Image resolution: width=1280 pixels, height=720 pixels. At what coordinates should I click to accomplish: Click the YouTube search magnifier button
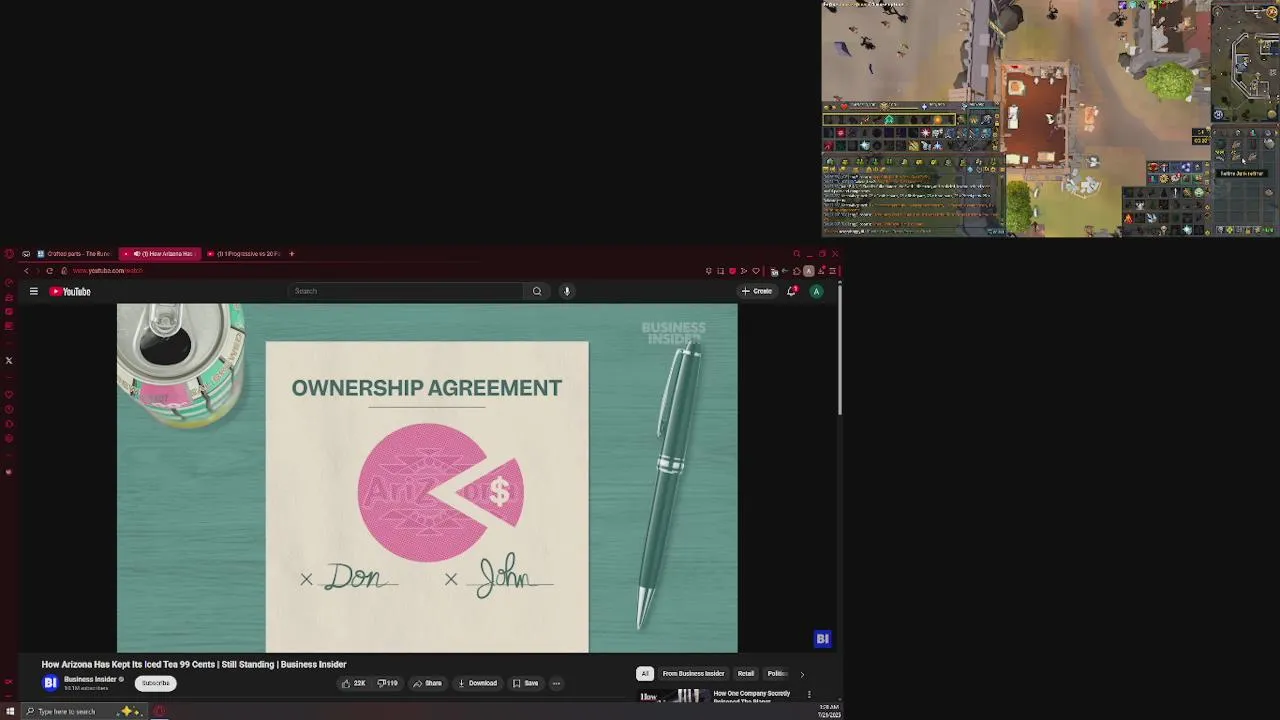pyautogui.click(x=537, y=291)
